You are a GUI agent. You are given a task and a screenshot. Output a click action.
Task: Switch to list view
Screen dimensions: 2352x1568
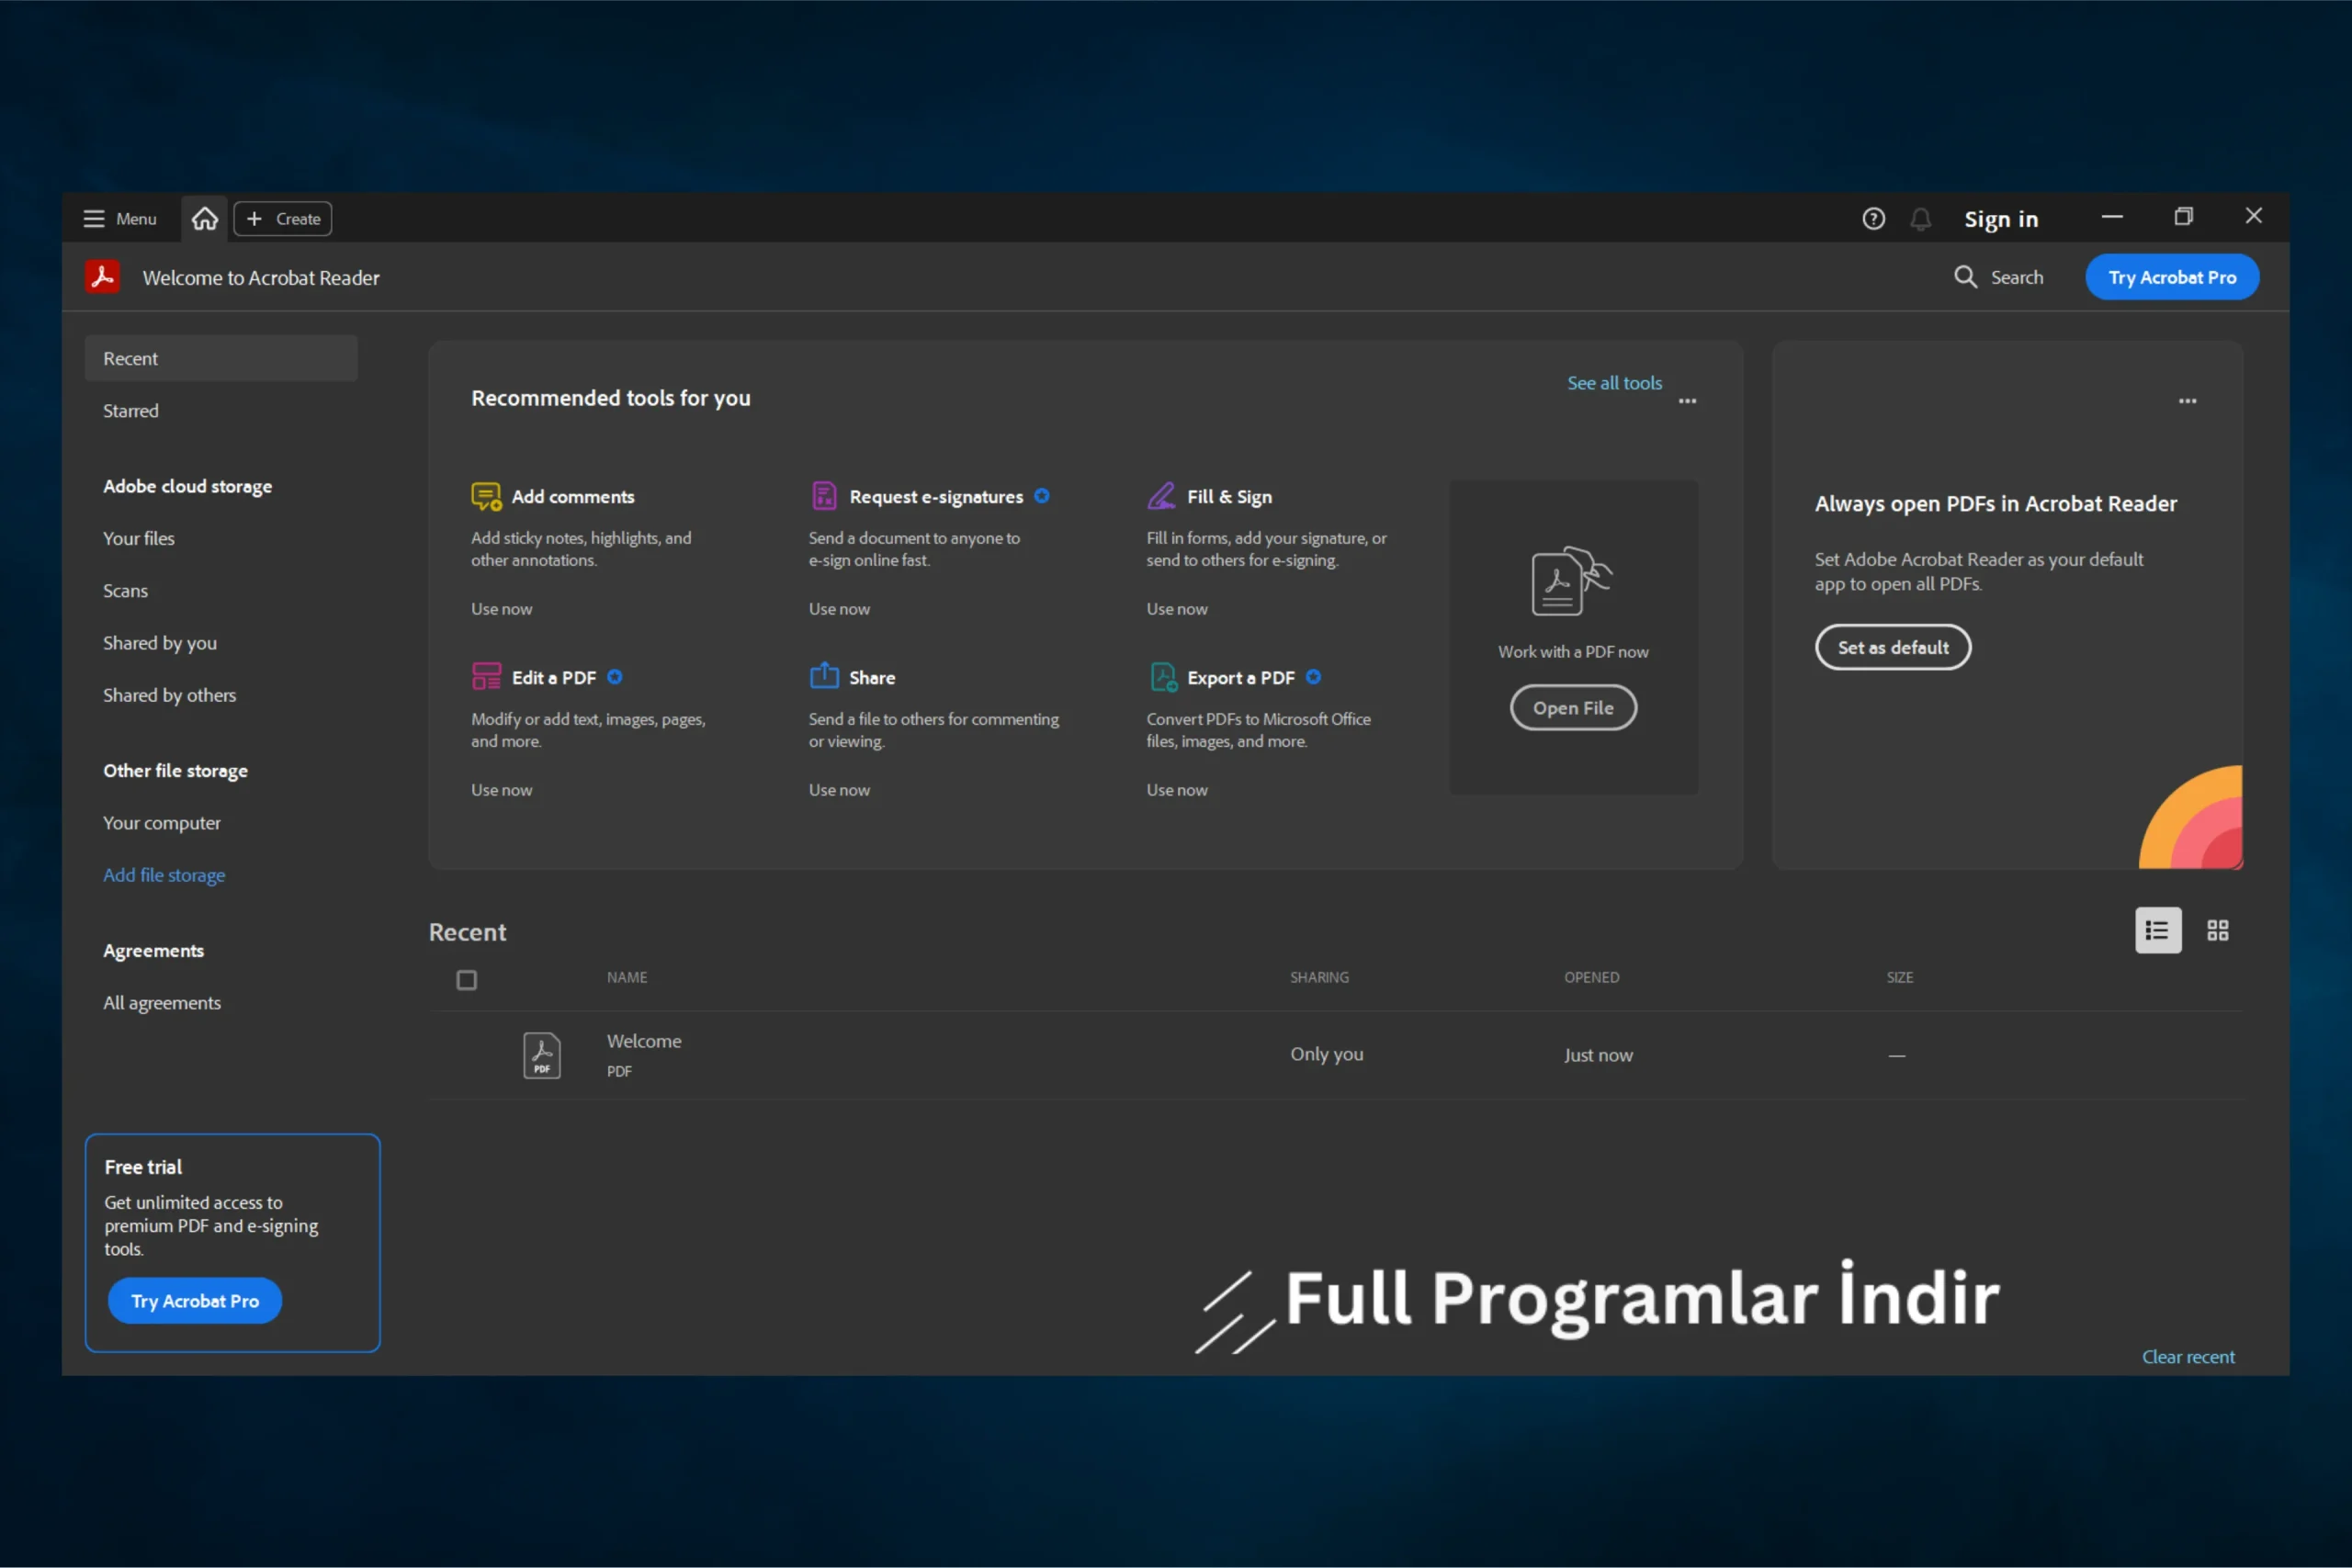coord(2157,931)
